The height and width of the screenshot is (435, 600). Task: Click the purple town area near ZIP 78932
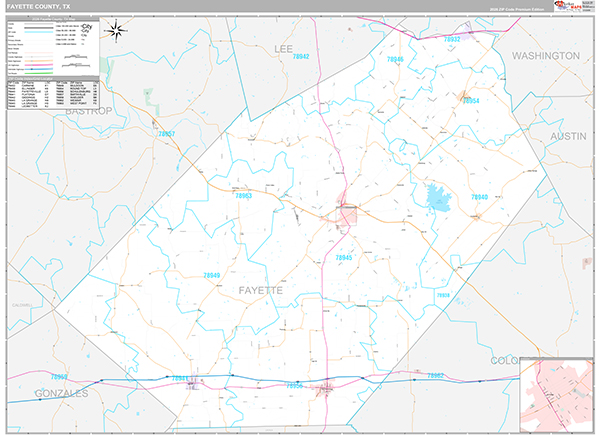coord(467,32)
